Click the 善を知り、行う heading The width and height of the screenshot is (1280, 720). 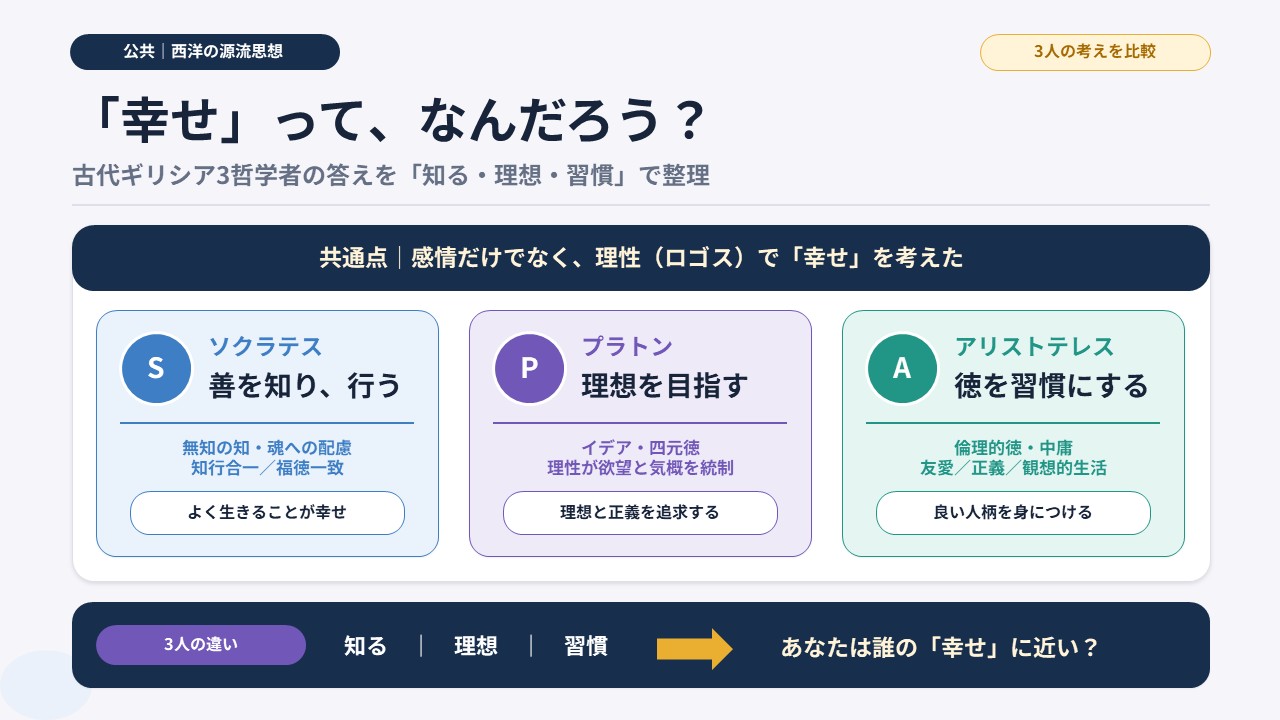pos(305,386)
